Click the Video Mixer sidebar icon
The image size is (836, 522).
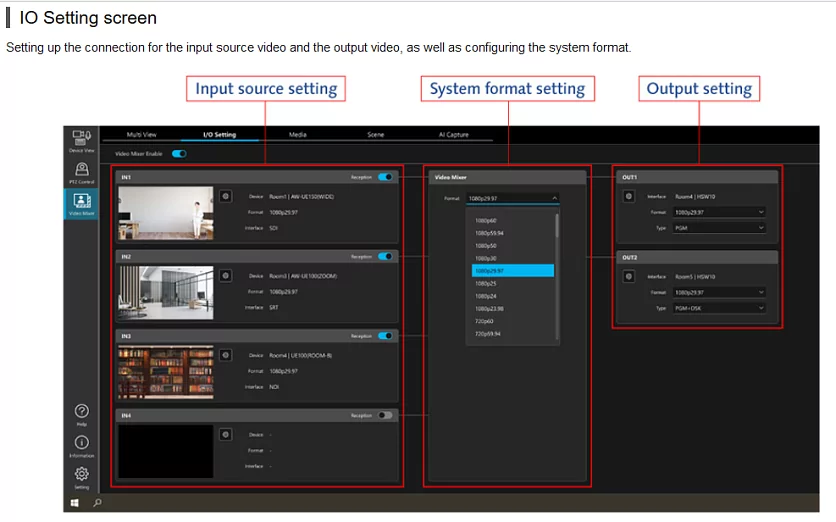pyautogui.click(x=81, y=201)
